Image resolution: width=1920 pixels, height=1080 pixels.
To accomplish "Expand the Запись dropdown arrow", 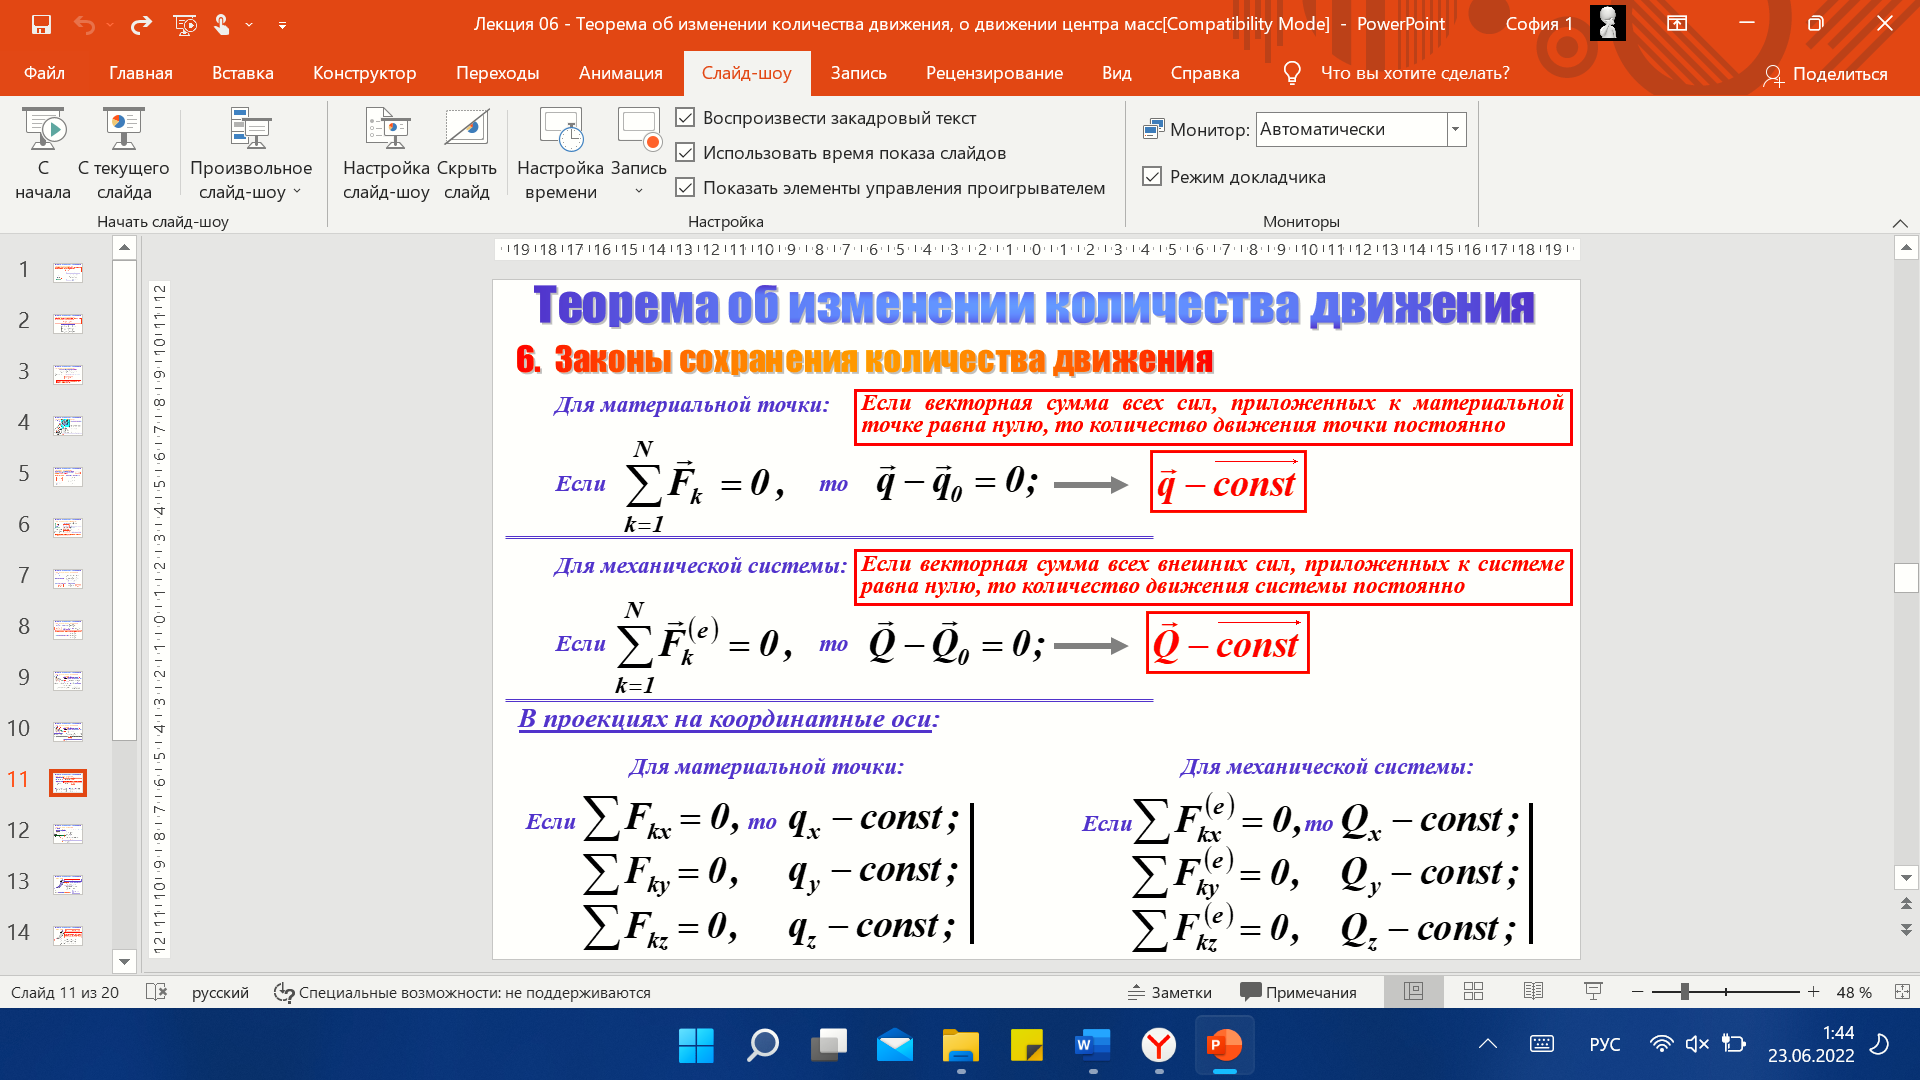I will pyautogui.click(x=639, y=192).
